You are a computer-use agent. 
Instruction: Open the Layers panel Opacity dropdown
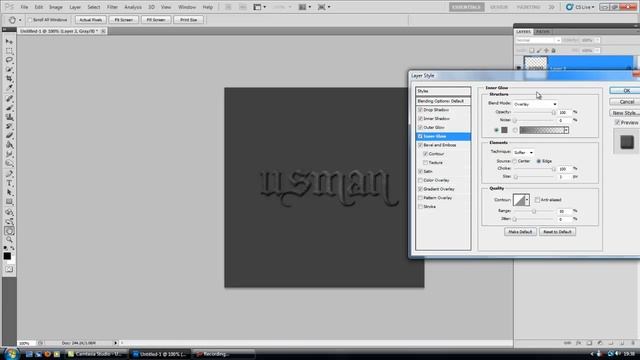click(598, 40)
